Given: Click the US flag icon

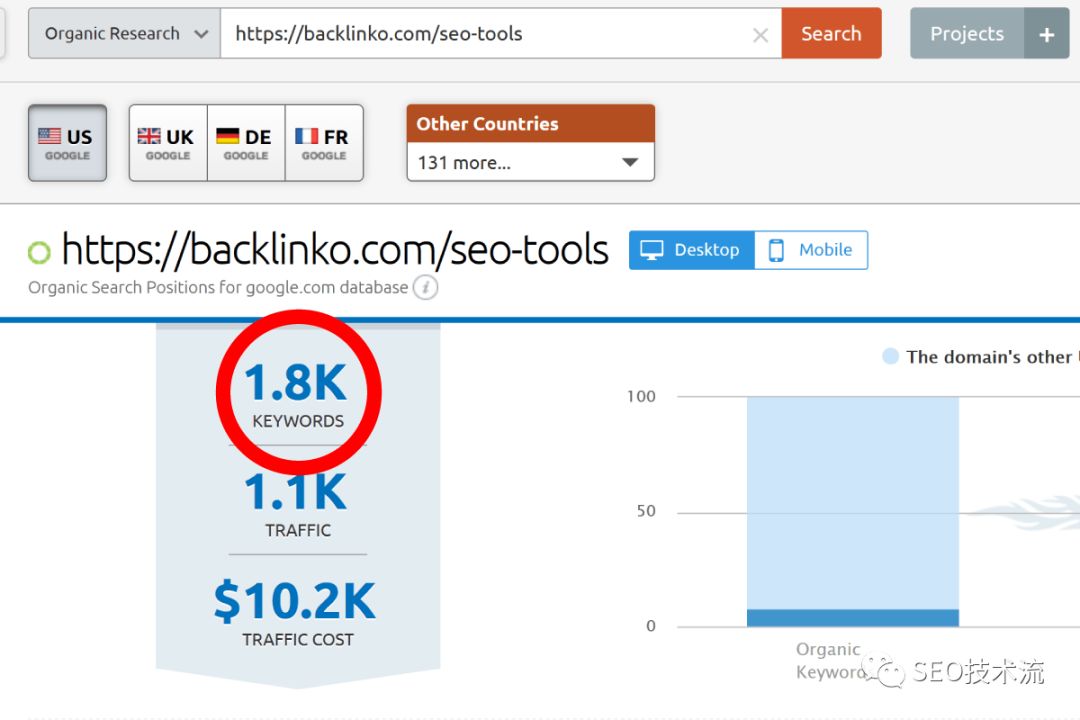Looking at the screenshot, I should click(49, 136).
